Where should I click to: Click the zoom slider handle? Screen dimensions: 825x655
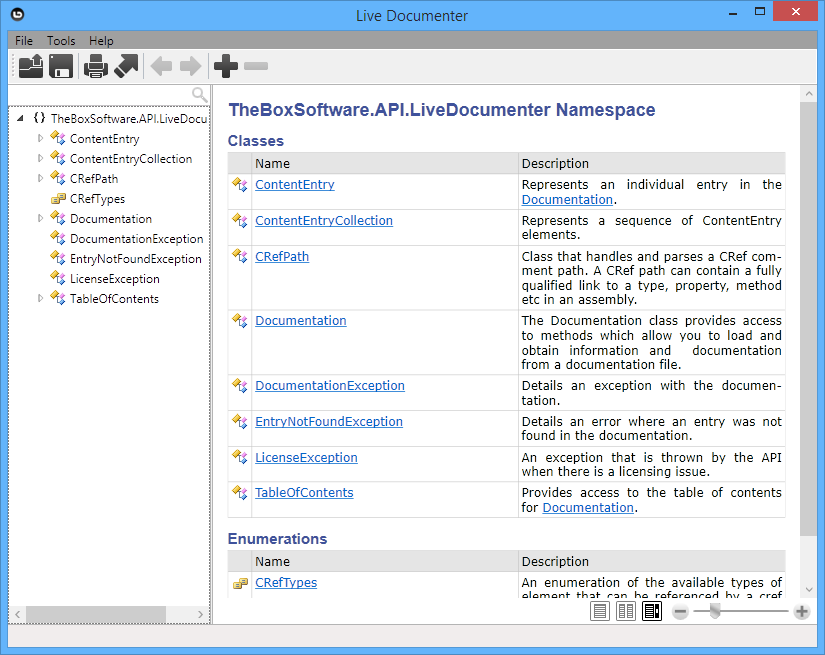pos(715,611)
